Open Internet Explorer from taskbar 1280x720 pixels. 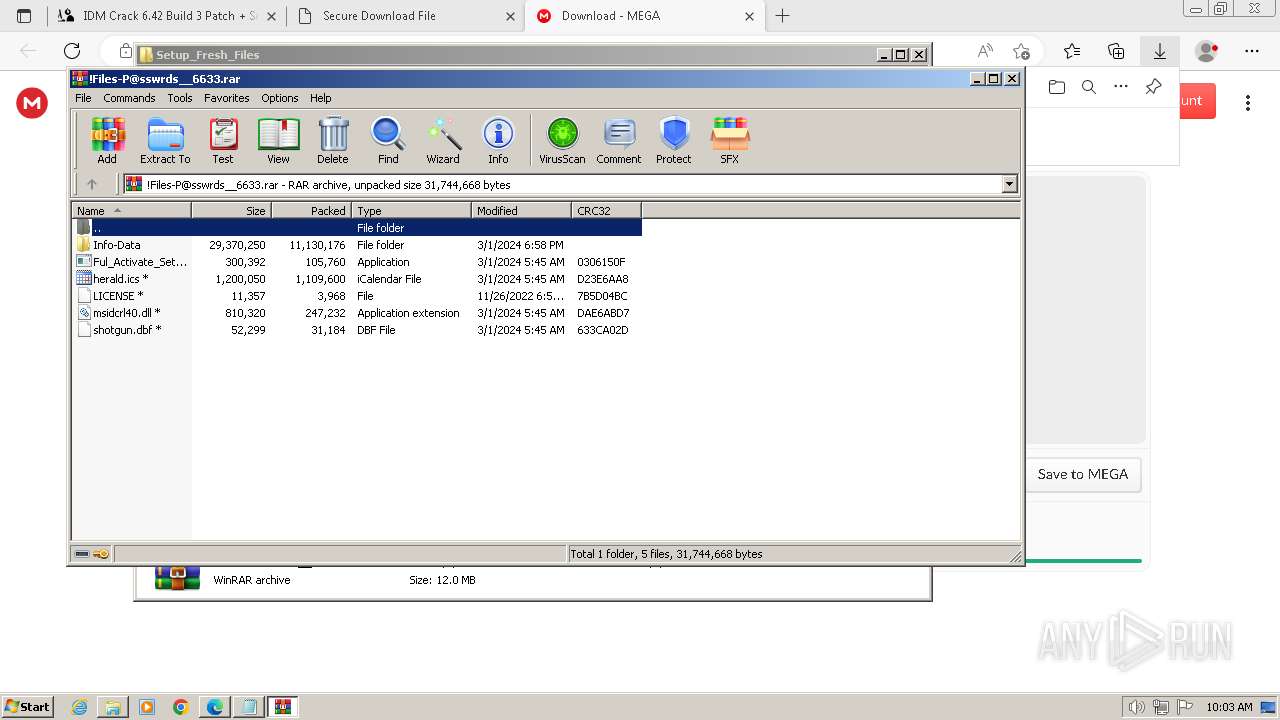(x=80, y=707)
